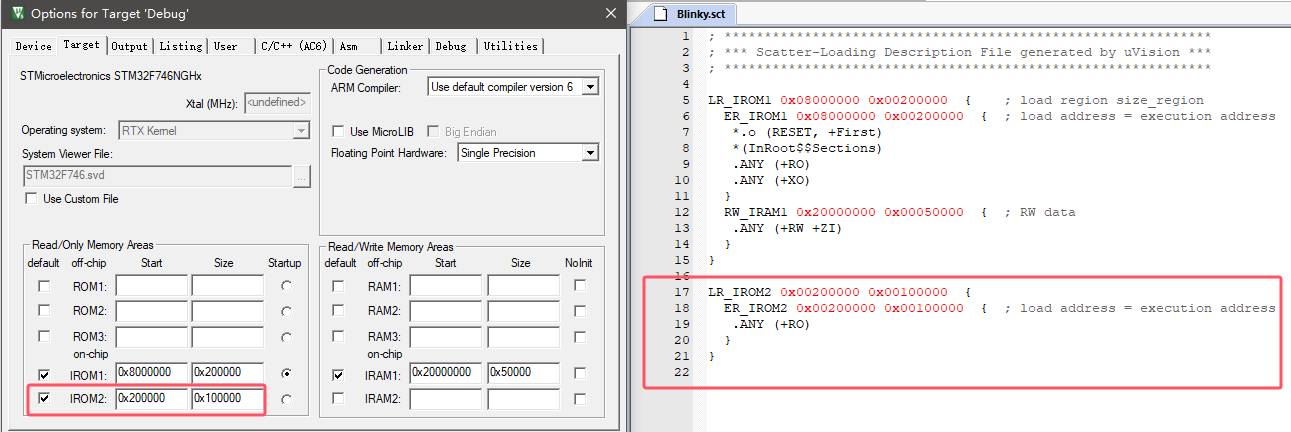Expand the Floating Point Hardware dropdown
The image size is (1291, 432).
click(589, 153)
